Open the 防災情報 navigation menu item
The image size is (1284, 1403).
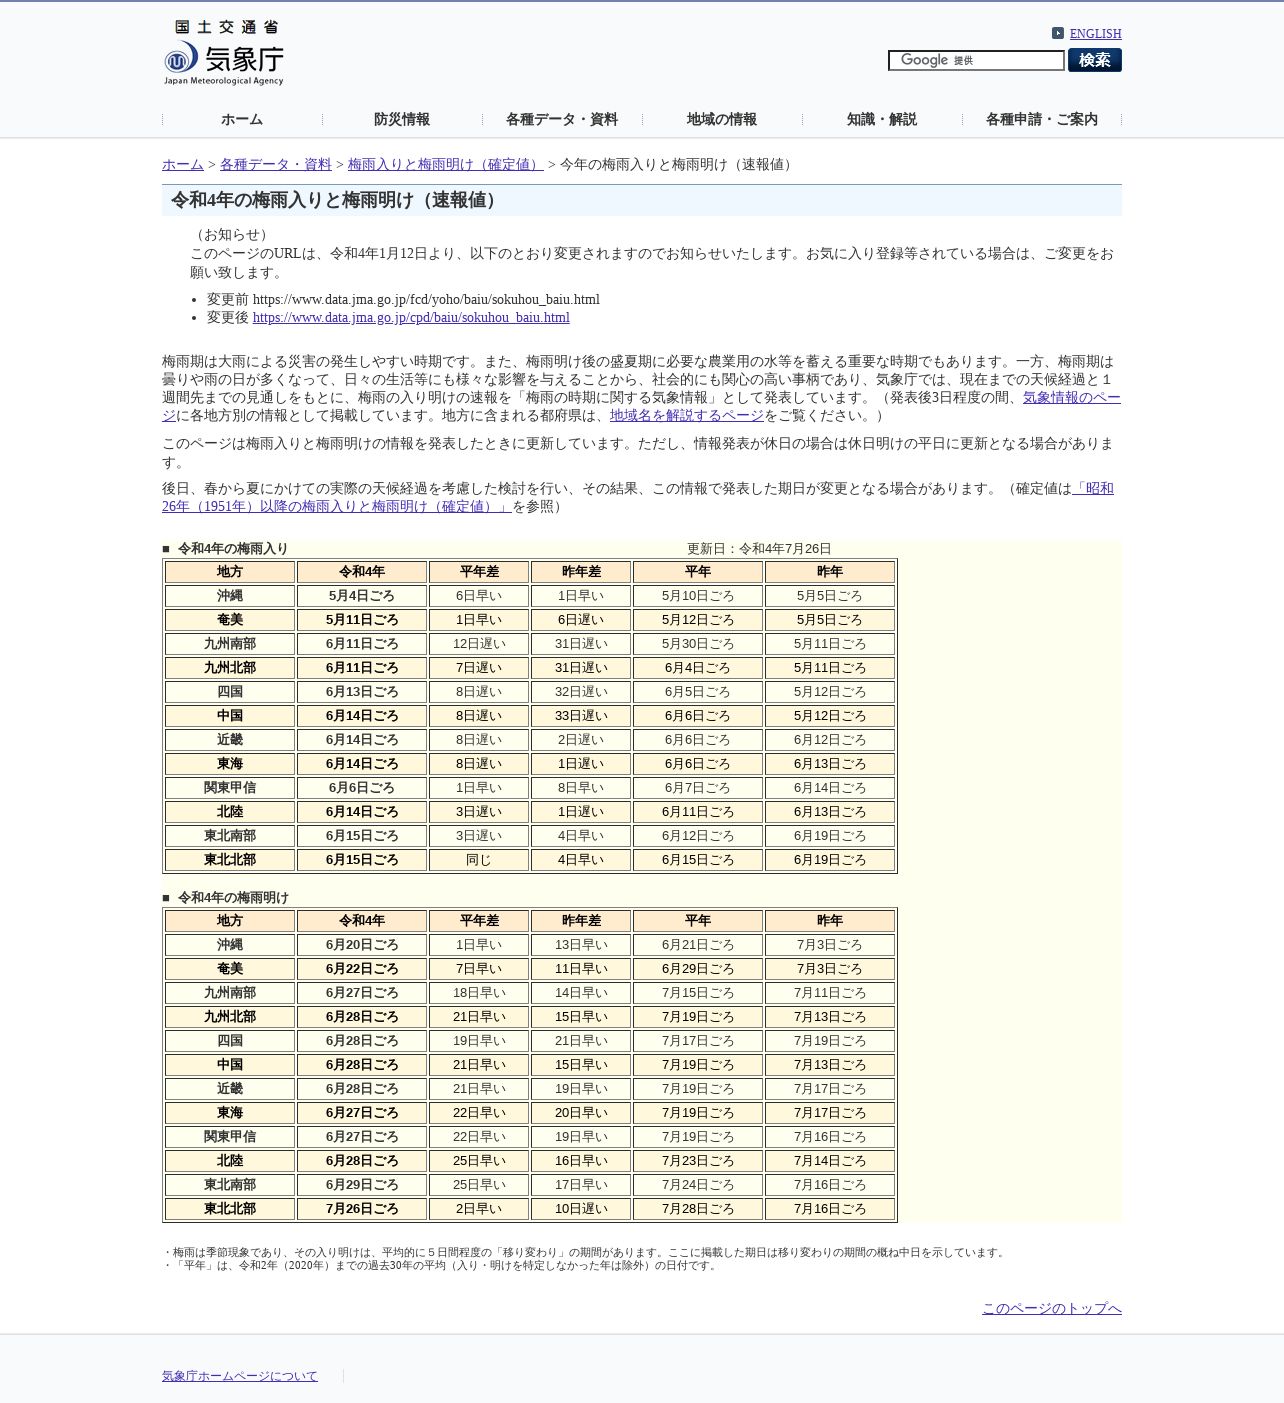402,119
